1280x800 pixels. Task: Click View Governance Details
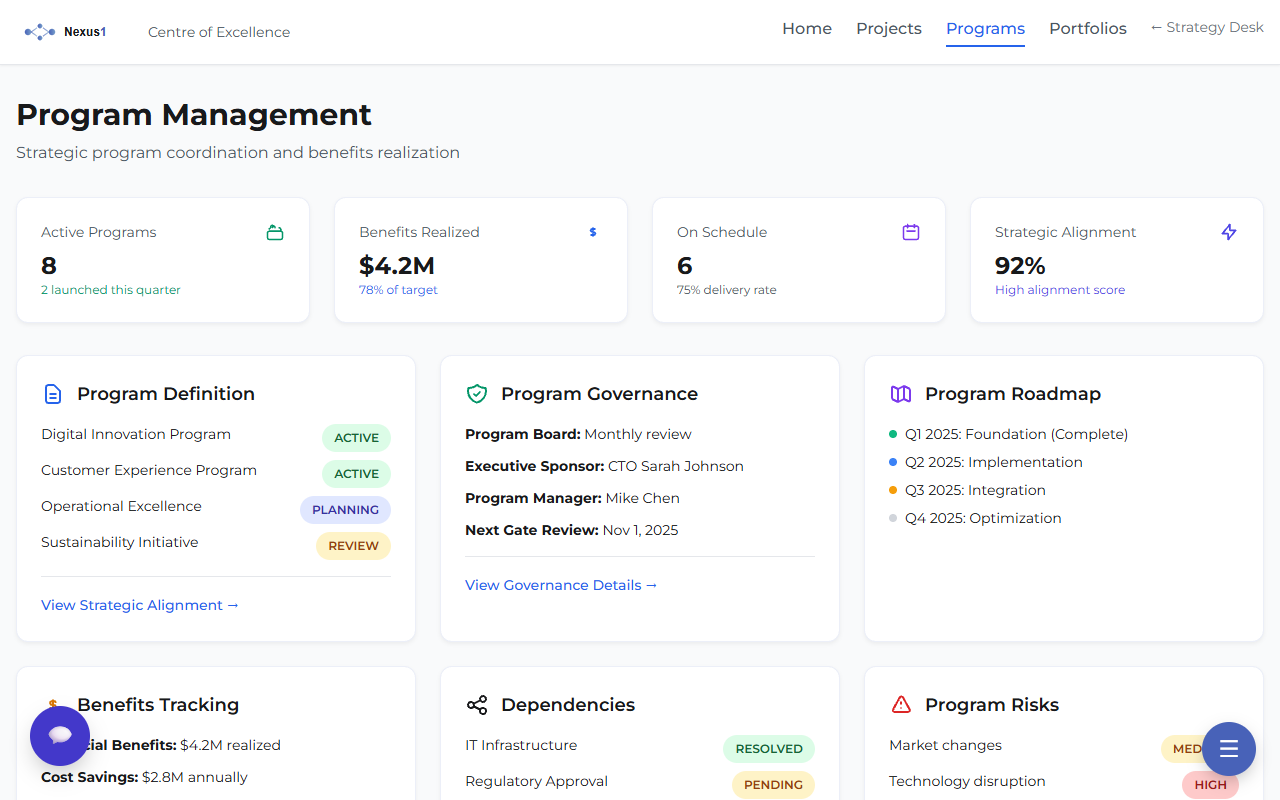click(561, 585)
